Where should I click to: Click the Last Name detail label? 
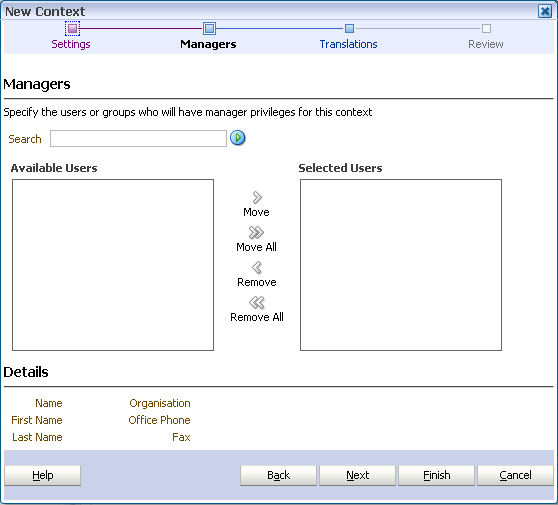pyautogui.click(x=37, y=437)
